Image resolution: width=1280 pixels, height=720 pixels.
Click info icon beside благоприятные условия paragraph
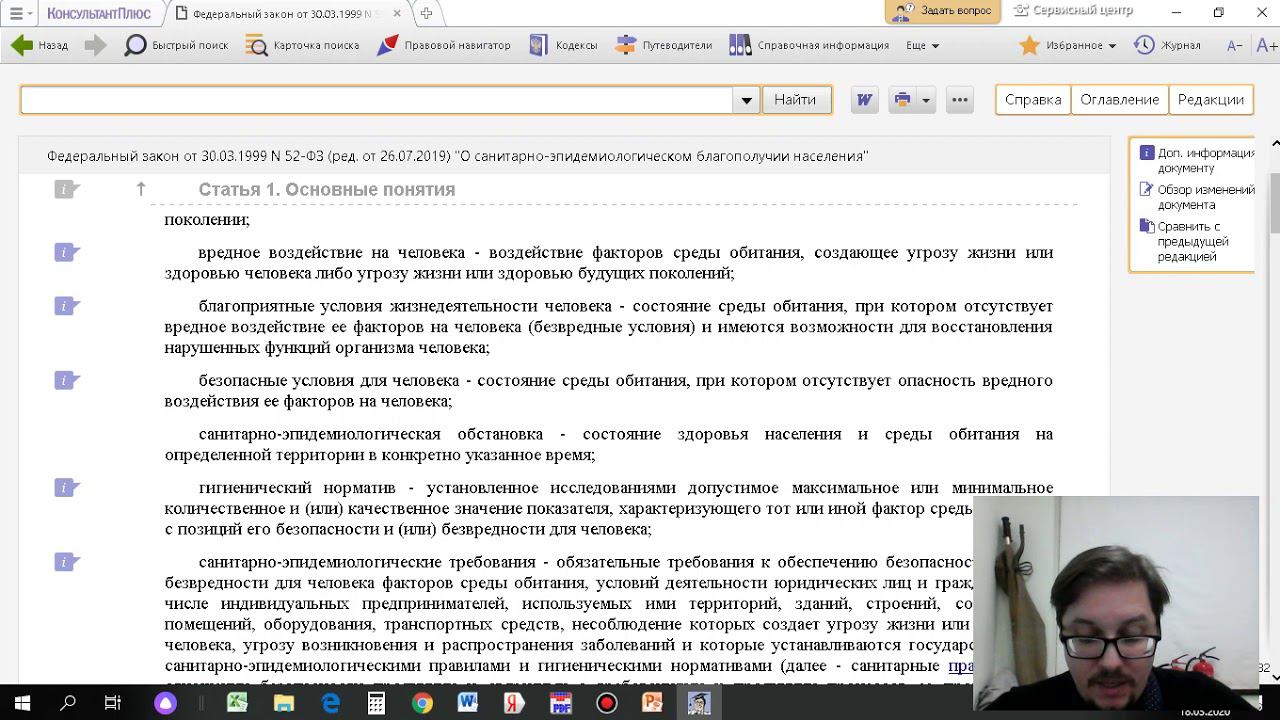click(66, 305)
